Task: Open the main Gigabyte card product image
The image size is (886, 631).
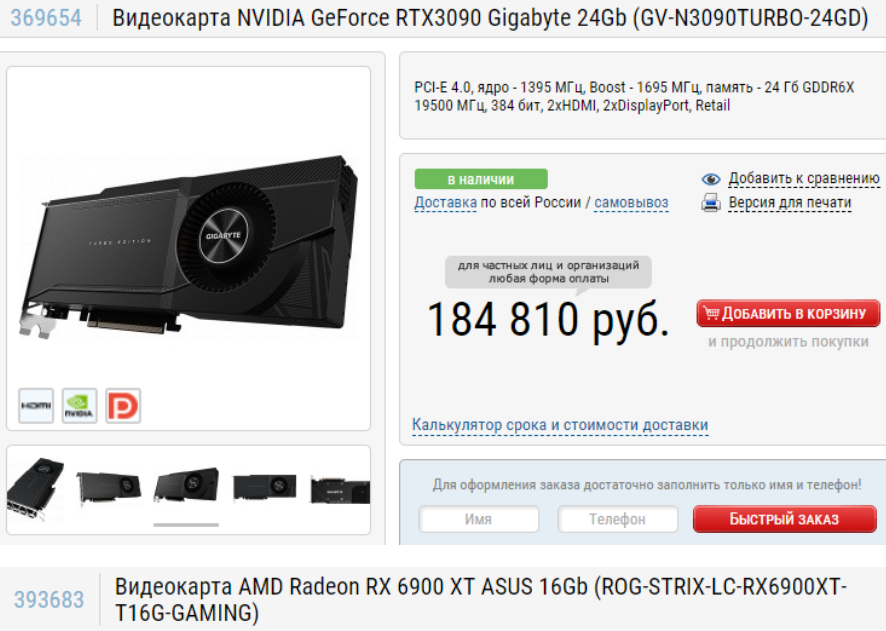Action: (189, 246)
